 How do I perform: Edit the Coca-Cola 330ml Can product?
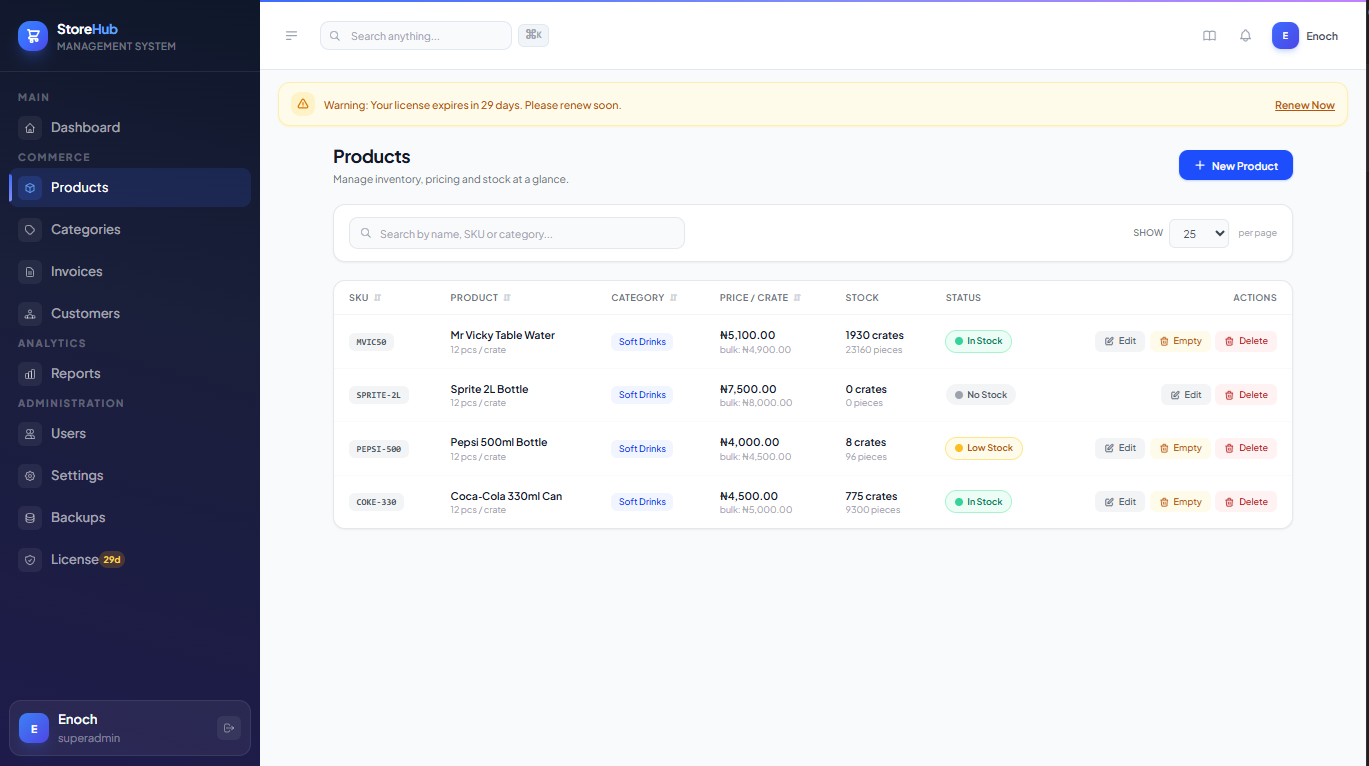(1120, 502)
